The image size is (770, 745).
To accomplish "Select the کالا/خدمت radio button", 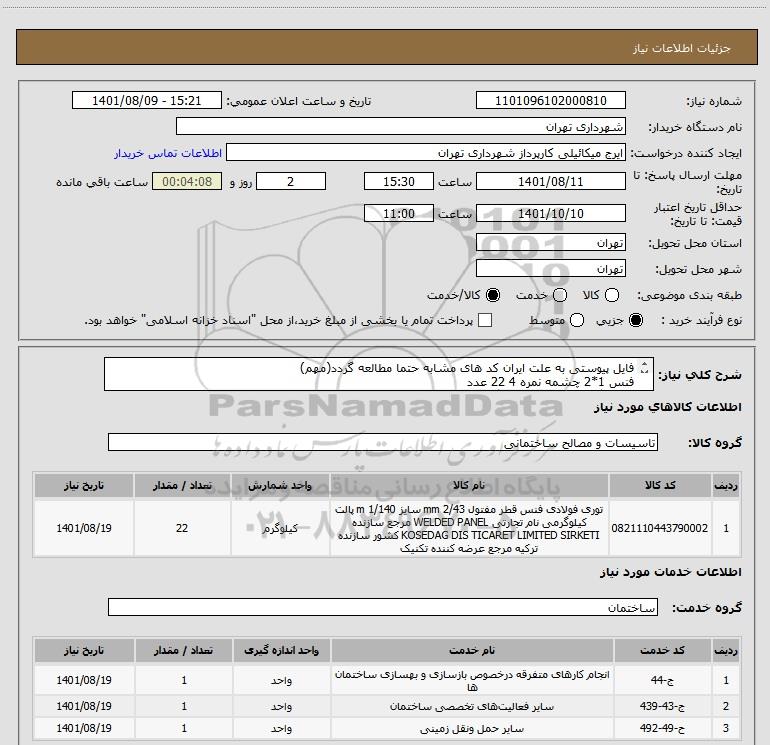I will pos(493,295).
